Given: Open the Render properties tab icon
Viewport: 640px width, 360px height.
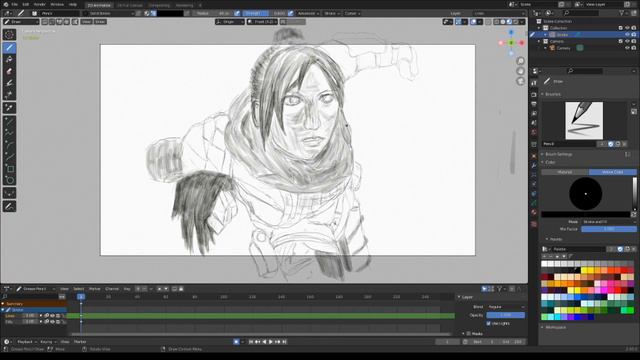Looking at the screenshot, I should tap(534, 94).
